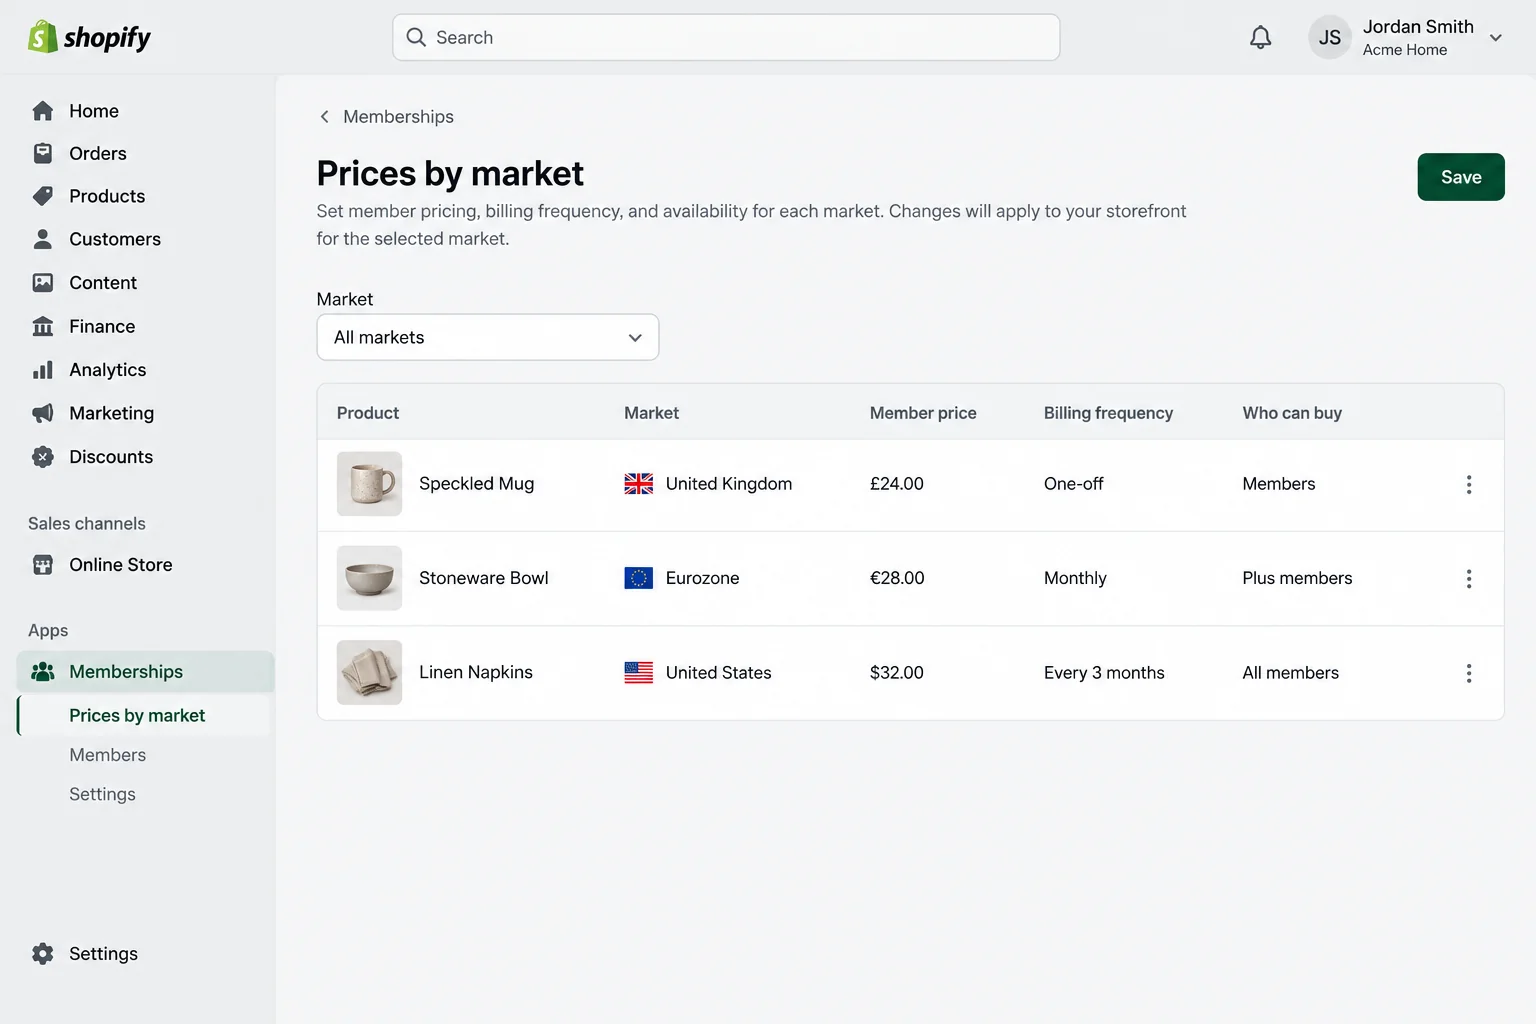Click the search magnifier icon
1536x1024 pixels.
(x=416, y=37)
